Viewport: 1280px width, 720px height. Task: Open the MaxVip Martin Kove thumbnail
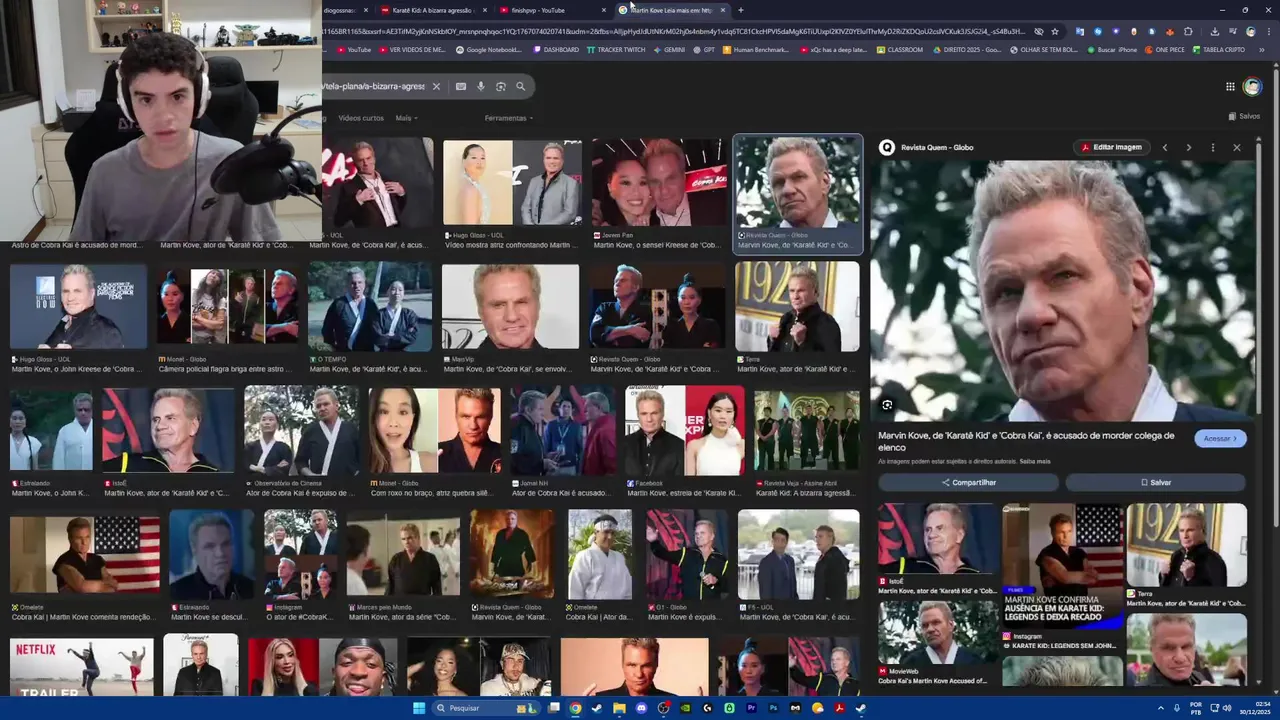pyautogui.click(x=510, y=307)
